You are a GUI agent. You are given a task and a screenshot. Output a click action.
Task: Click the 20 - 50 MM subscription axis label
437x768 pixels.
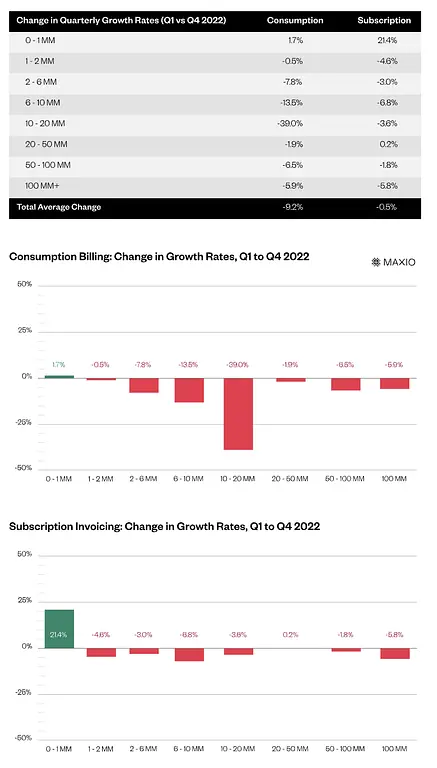click(290, 749)
